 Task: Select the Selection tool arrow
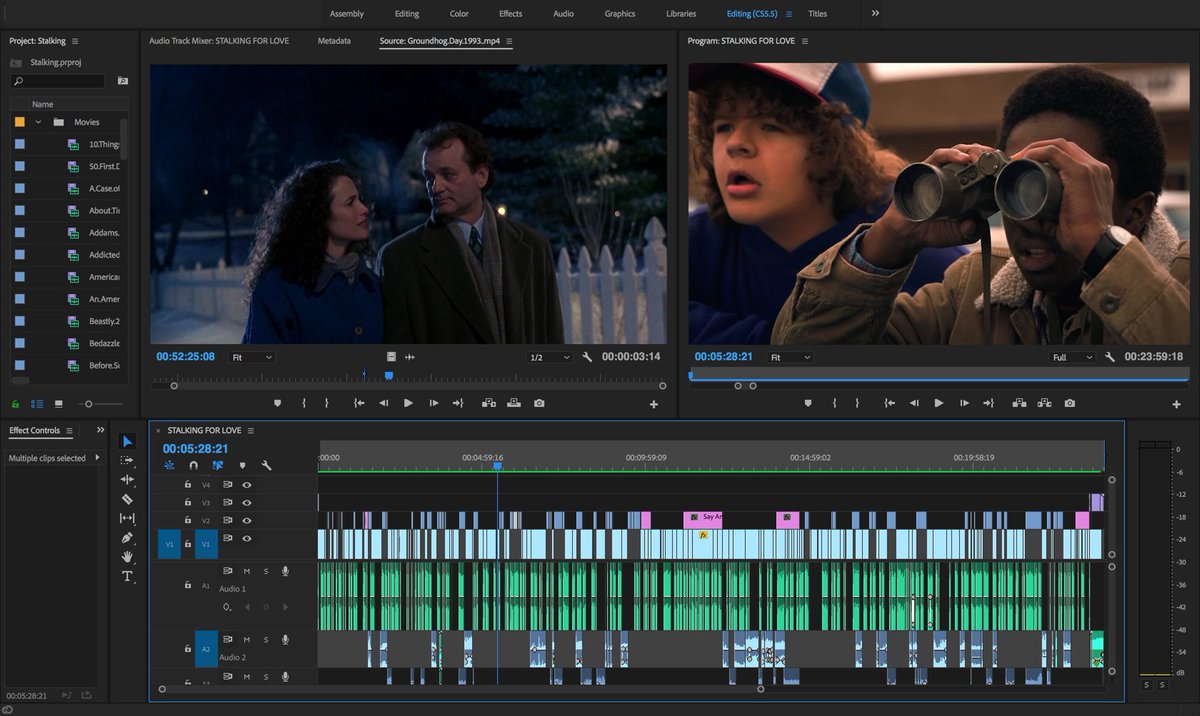pyautogui.click(x=127, y=441)
